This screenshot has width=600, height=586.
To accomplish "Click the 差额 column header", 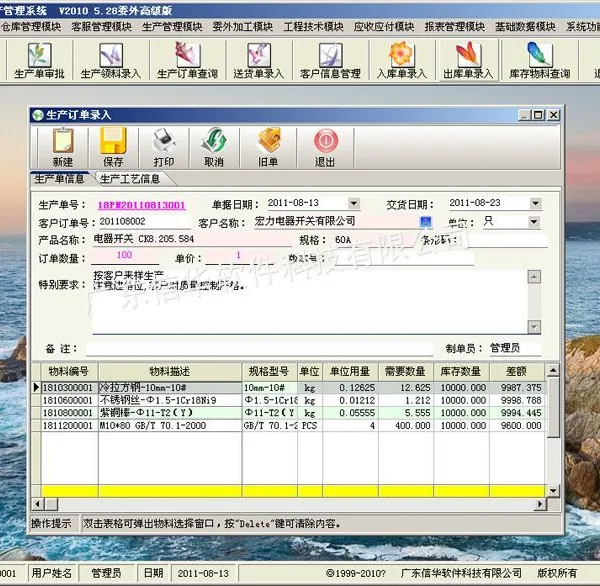I will pyautogui.click(x=517, y=371).
